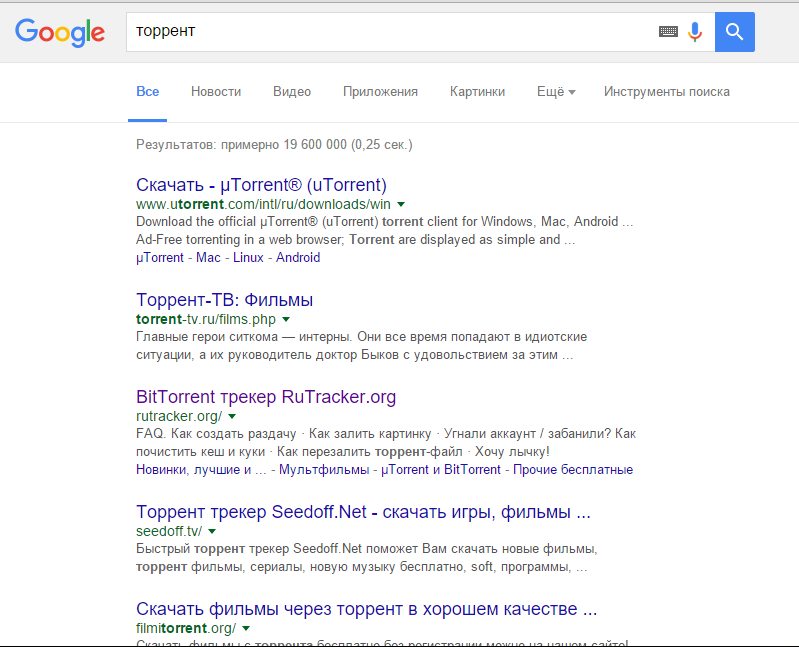Click the blue search magnifier button
This screenshot has width=799, height=647.
pyautogui.click(x=734, y=32)
